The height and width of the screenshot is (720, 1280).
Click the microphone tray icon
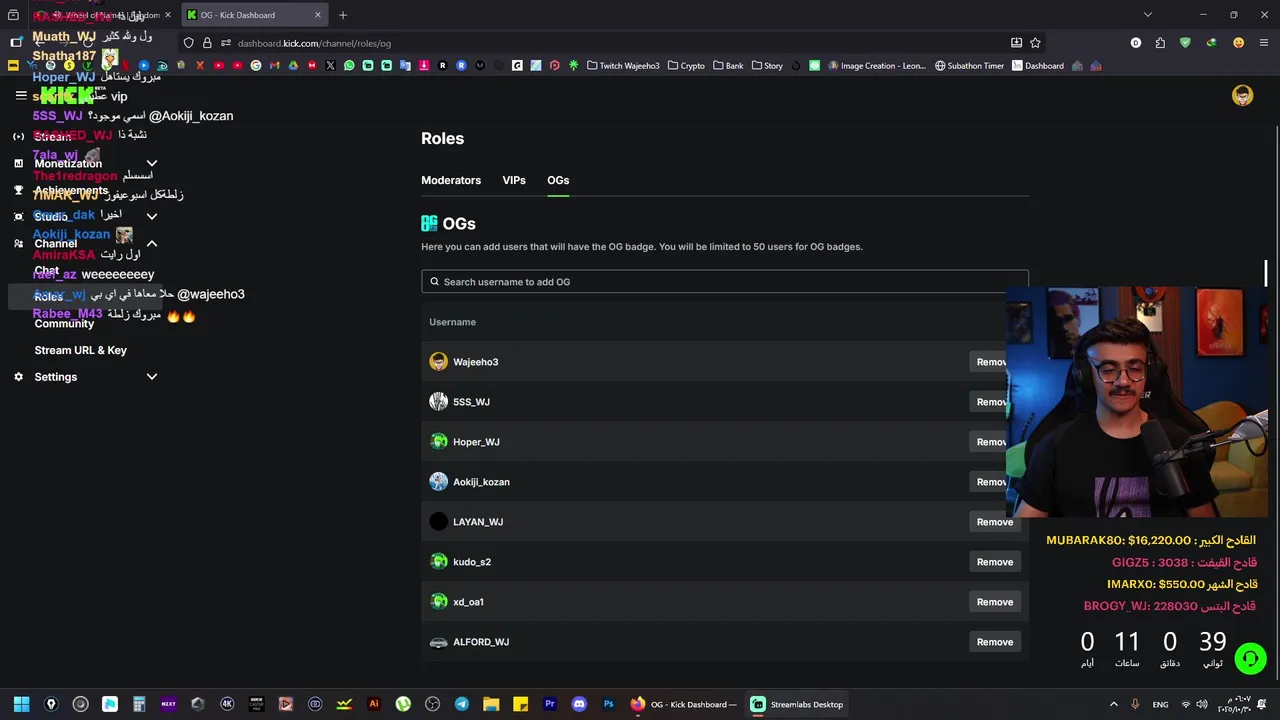pos(1135,704)
